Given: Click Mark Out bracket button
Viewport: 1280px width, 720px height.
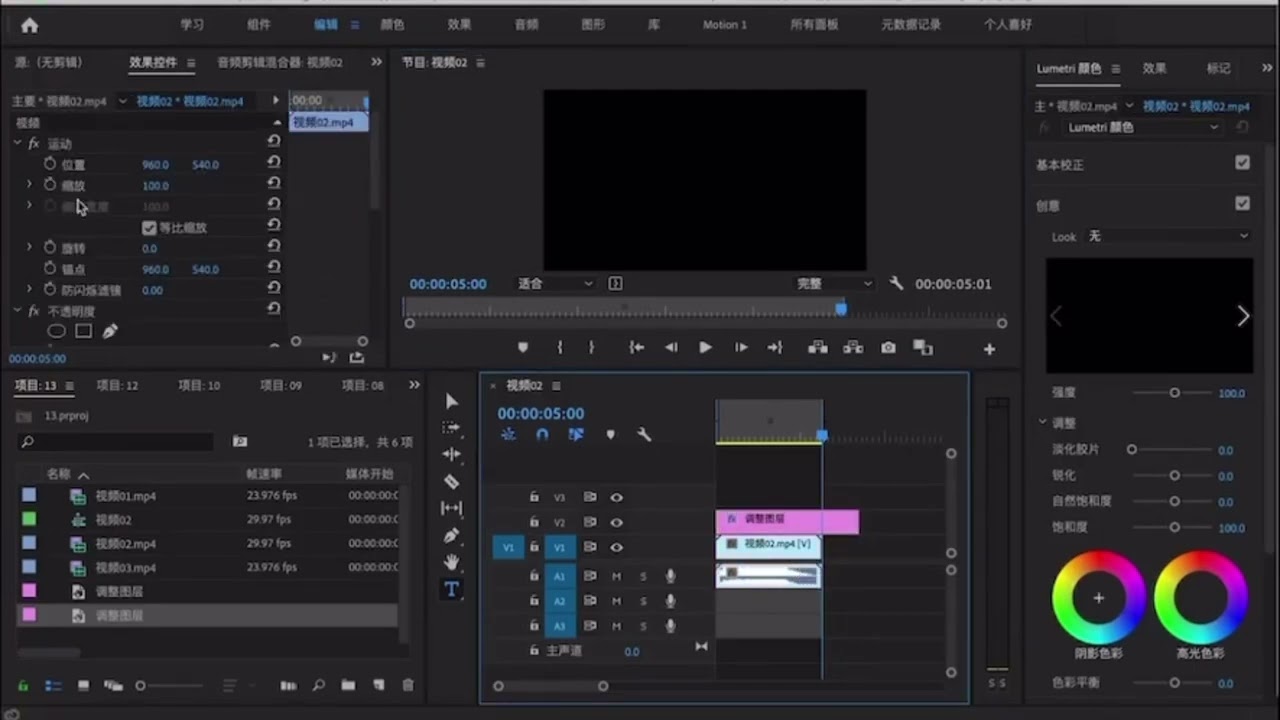Looking at the screenshot, I should click(592, 347).
